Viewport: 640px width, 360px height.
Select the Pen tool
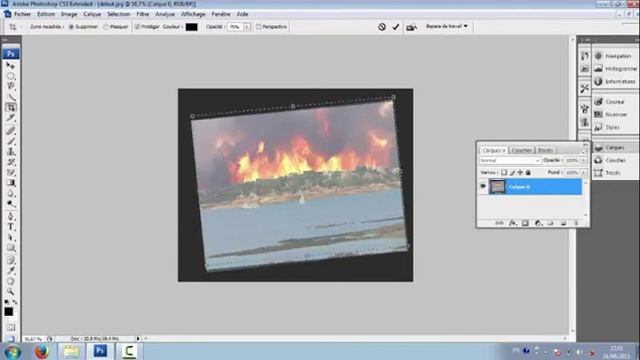11,216
